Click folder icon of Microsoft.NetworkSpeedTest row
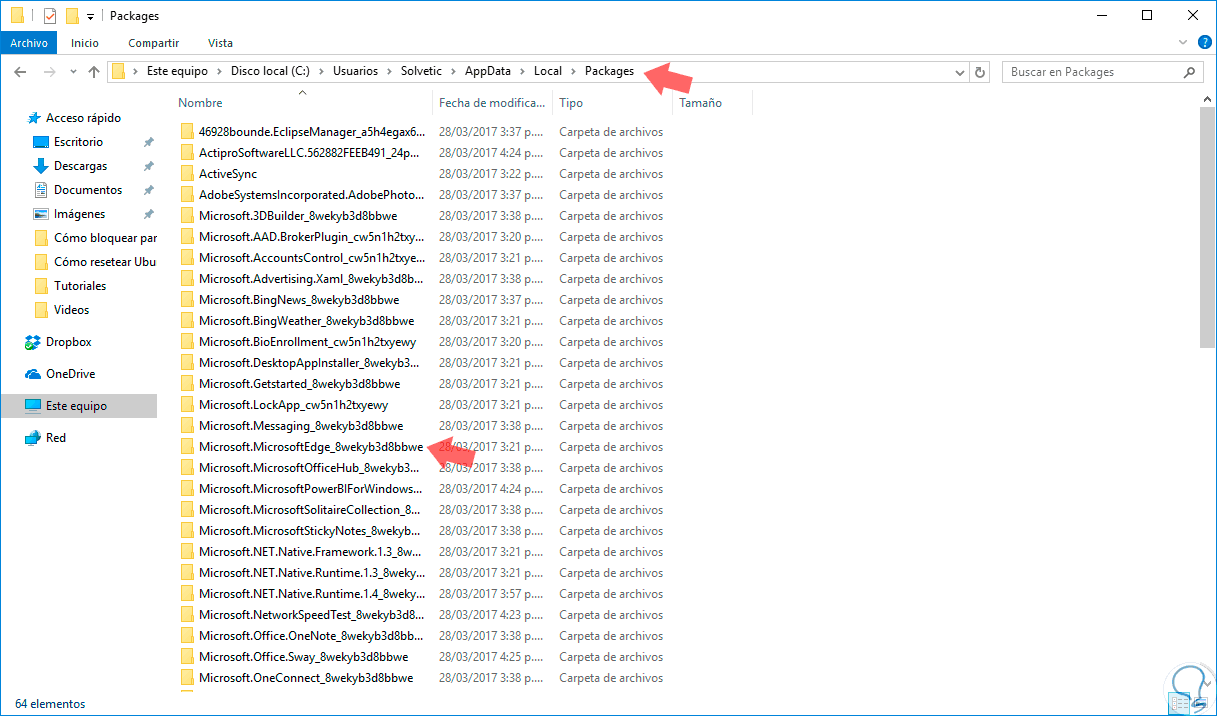The width and height of the screenshot is (1217, 716). (x=186, y=615)
